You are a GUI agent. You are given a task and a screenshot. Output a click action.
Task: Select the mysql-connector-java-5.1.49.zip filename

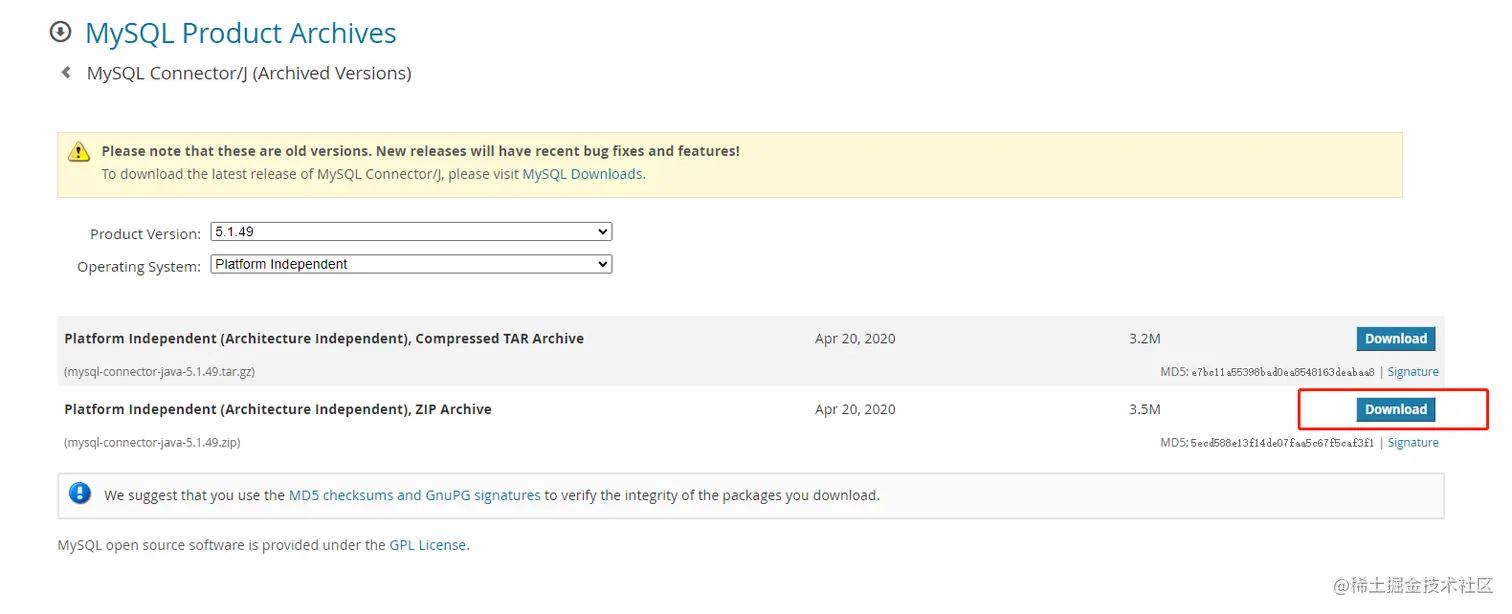coord(152,442)
